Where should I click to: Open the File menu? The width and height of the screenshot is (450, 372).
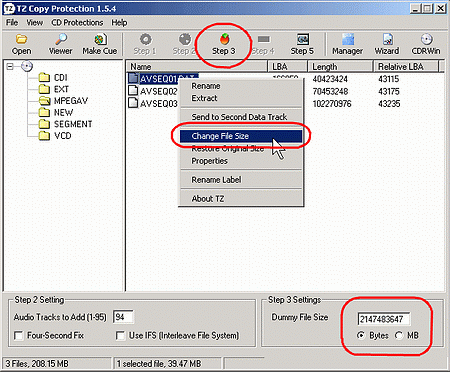pos(12,23)
